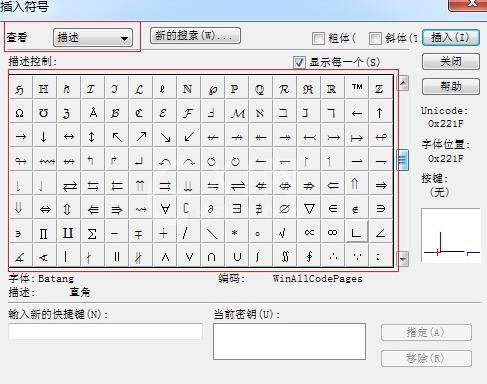
Task: Click the symbol grid scrollbar up arrow
Action: tap(403, 83)
